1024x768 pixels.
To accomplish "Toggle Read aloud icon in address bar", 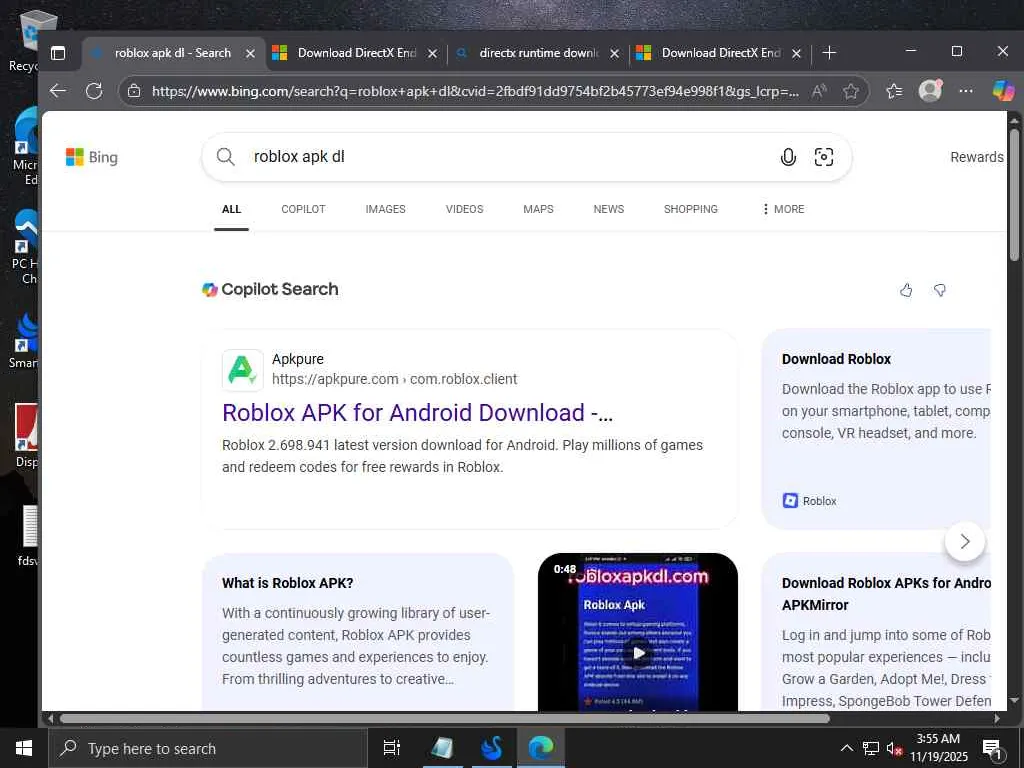I will click(x=819, y=91).
